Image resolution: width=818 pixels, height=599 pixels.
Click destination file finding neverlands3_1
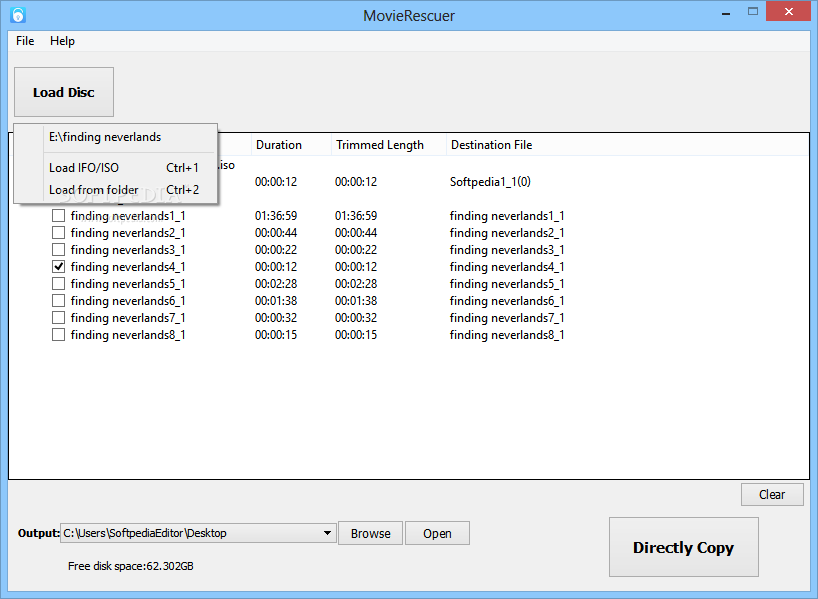coord(507,250)
